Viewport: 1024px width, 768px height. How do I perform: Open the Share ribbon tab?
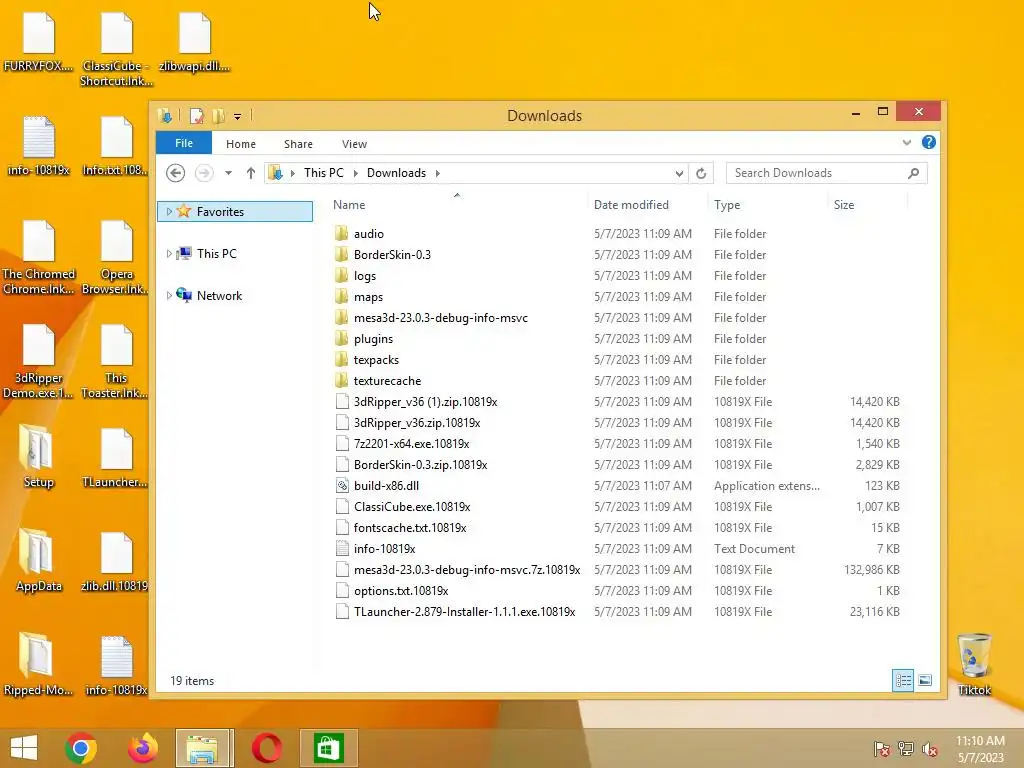tap(298, 144)
